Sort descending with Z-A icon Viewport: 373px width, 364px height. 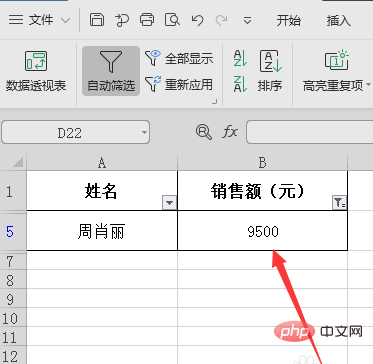240,84
